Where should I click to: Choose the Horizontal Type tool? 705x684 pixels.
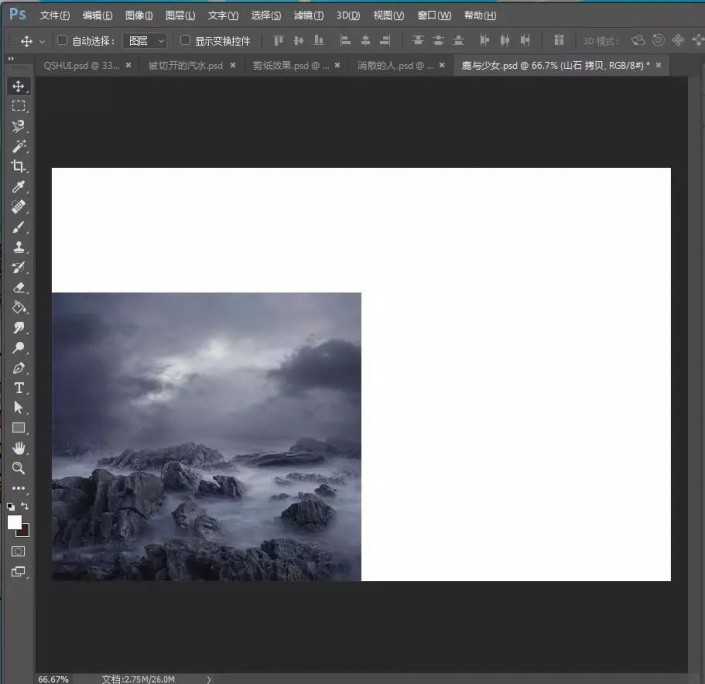(x=18, y=388)
